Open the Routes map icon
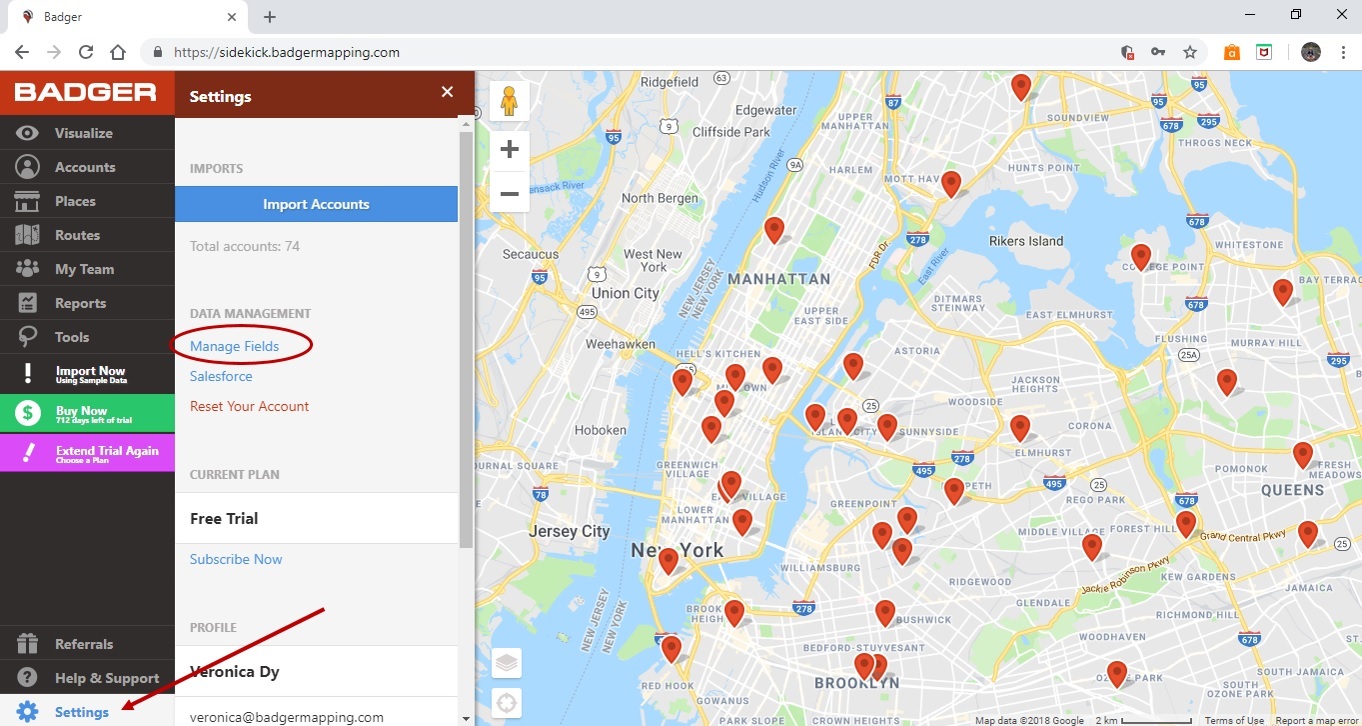 [27, 235]
